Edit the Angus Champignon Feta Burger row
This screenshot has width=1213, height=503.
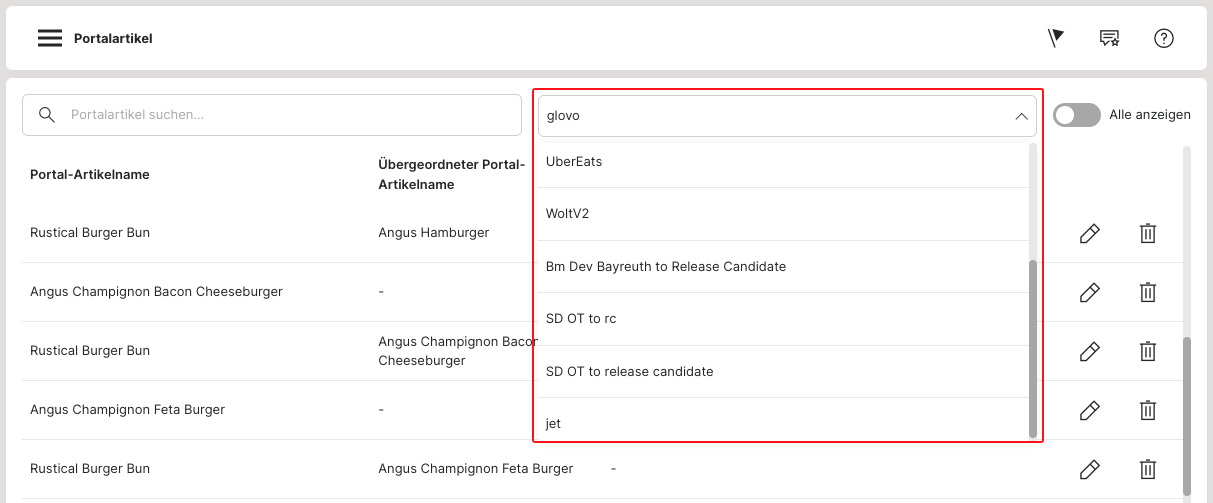click(1090, 410)
